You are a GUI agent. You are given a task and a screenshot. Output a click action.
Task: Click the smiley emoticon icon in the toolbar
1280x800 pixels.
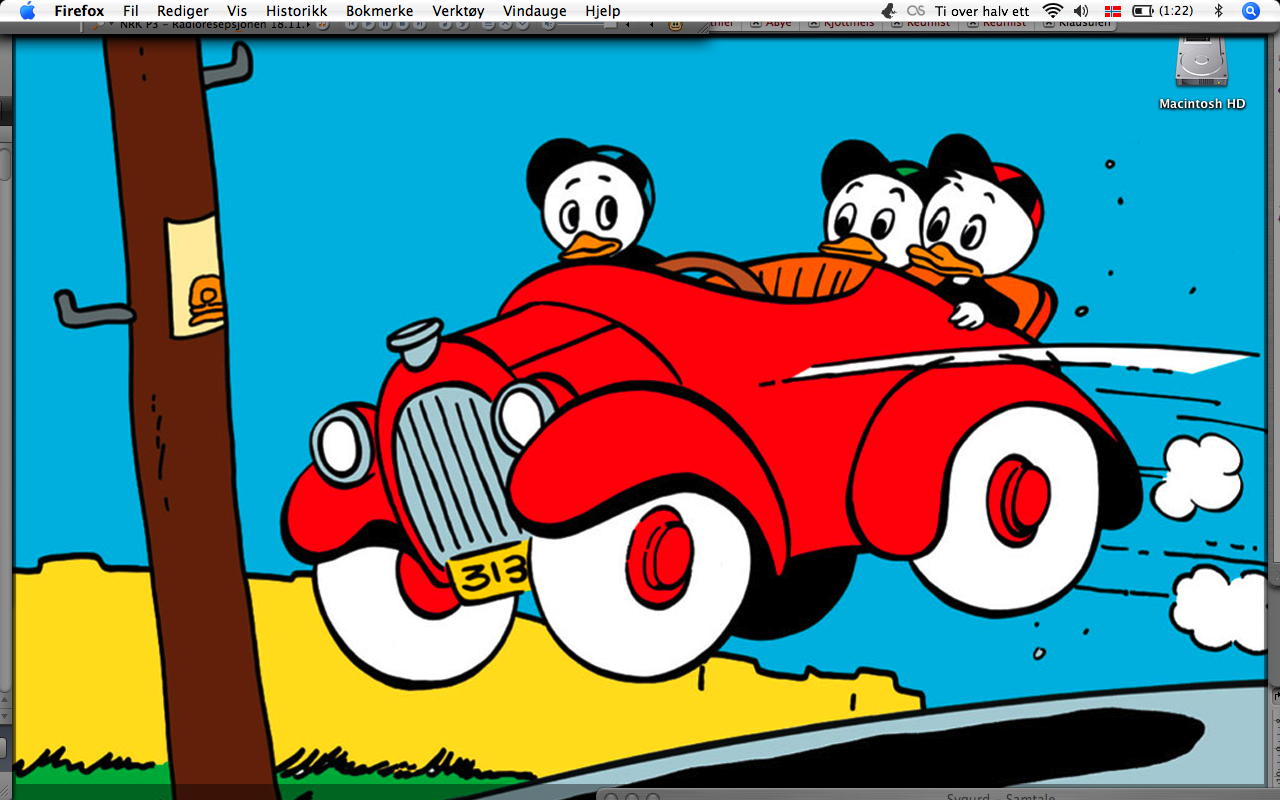pyautogui.click(x=676, y=25)
